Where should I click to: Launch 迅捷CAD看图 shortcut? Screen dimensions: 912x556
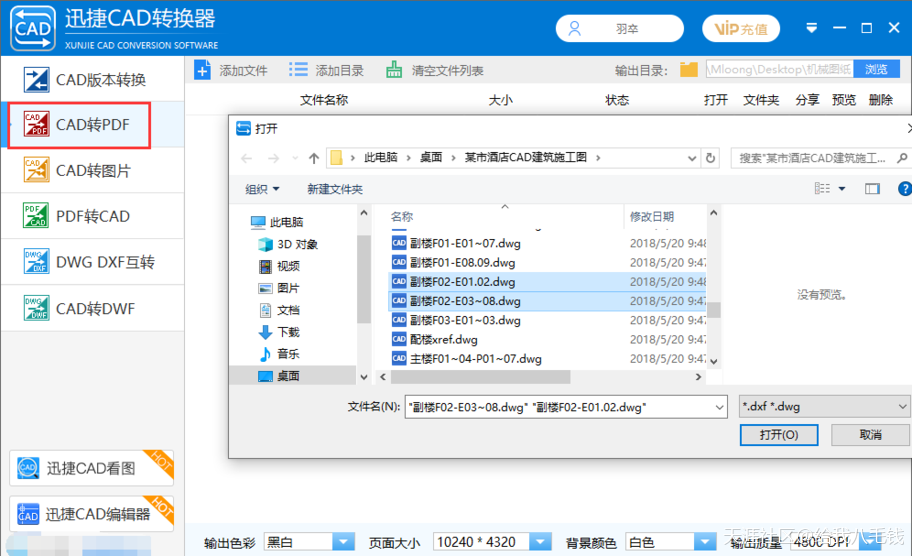(x=91, y=468)
